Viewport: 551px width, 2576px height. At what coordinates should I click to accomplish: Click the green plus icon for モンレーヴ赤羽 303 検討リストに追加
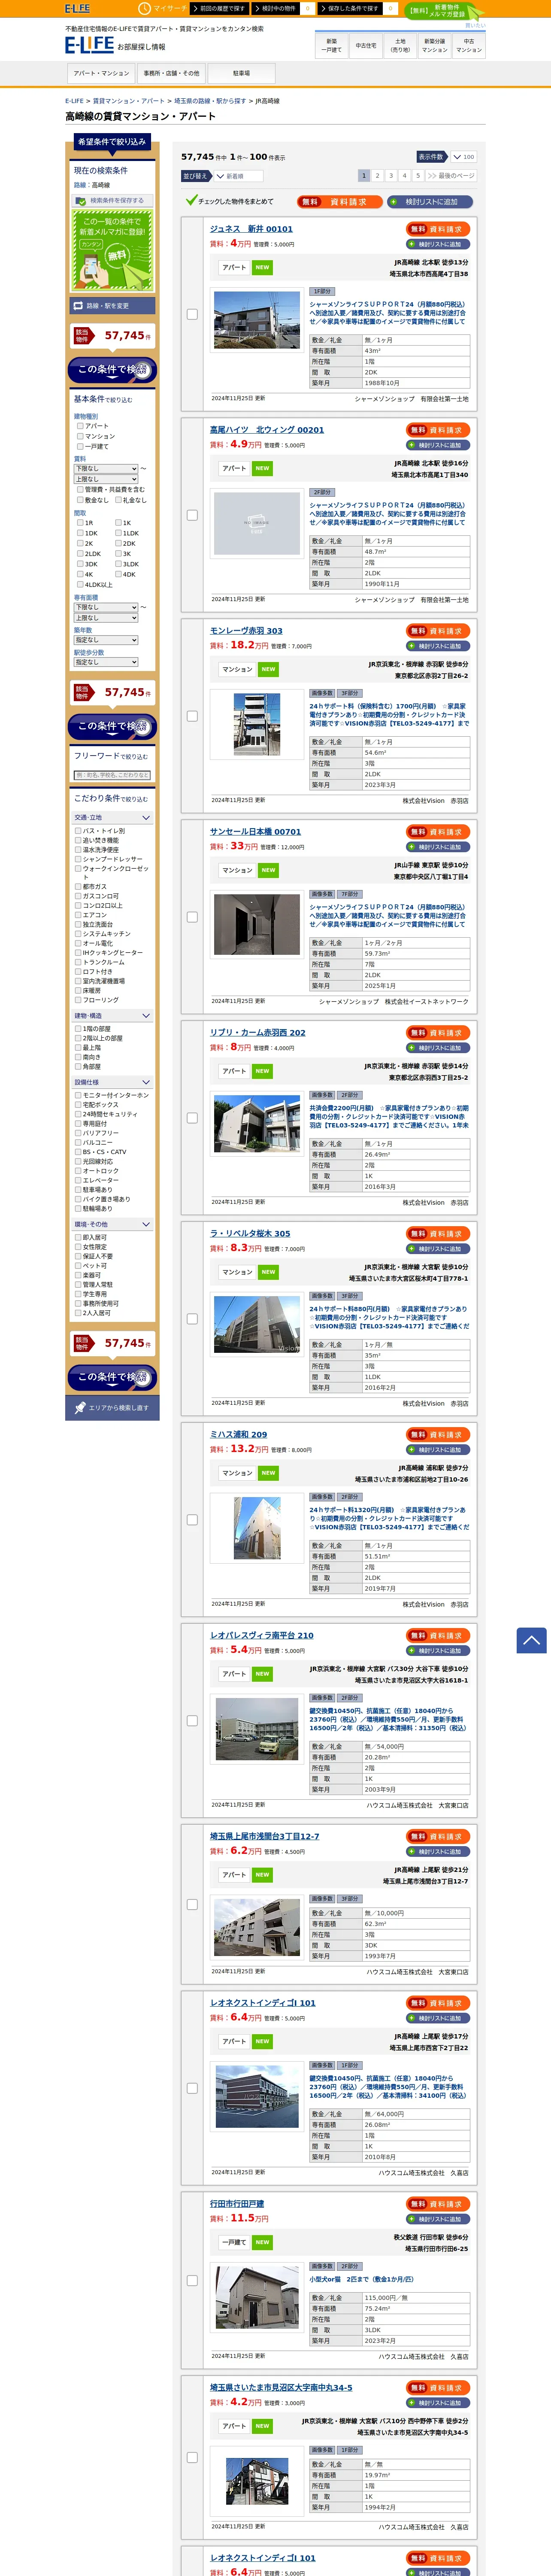(x=411, y=646)
